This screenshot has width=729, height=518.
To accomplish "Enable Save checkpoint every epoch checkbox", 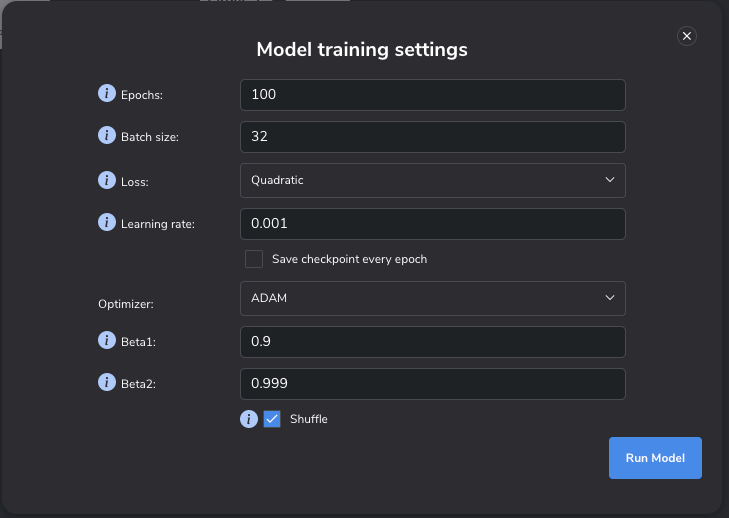I will (x=254, y=259).
